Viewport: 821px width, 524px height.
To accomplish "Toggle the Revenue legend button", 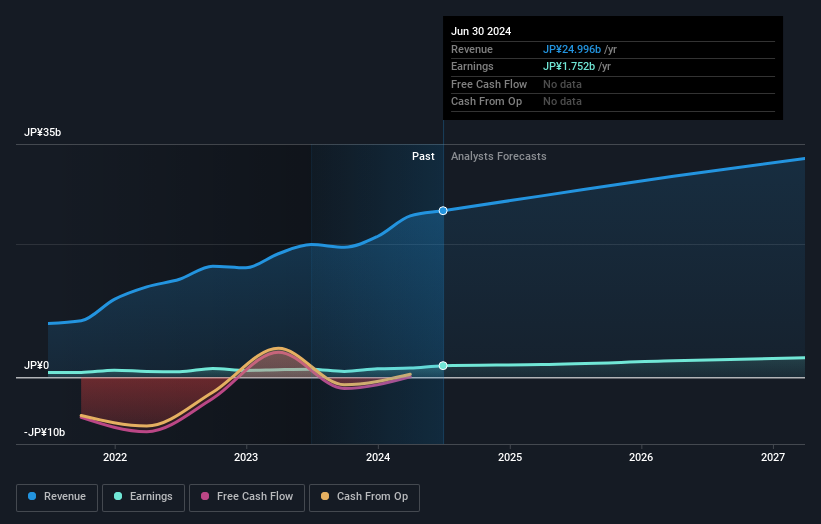I will click(57, 497).
